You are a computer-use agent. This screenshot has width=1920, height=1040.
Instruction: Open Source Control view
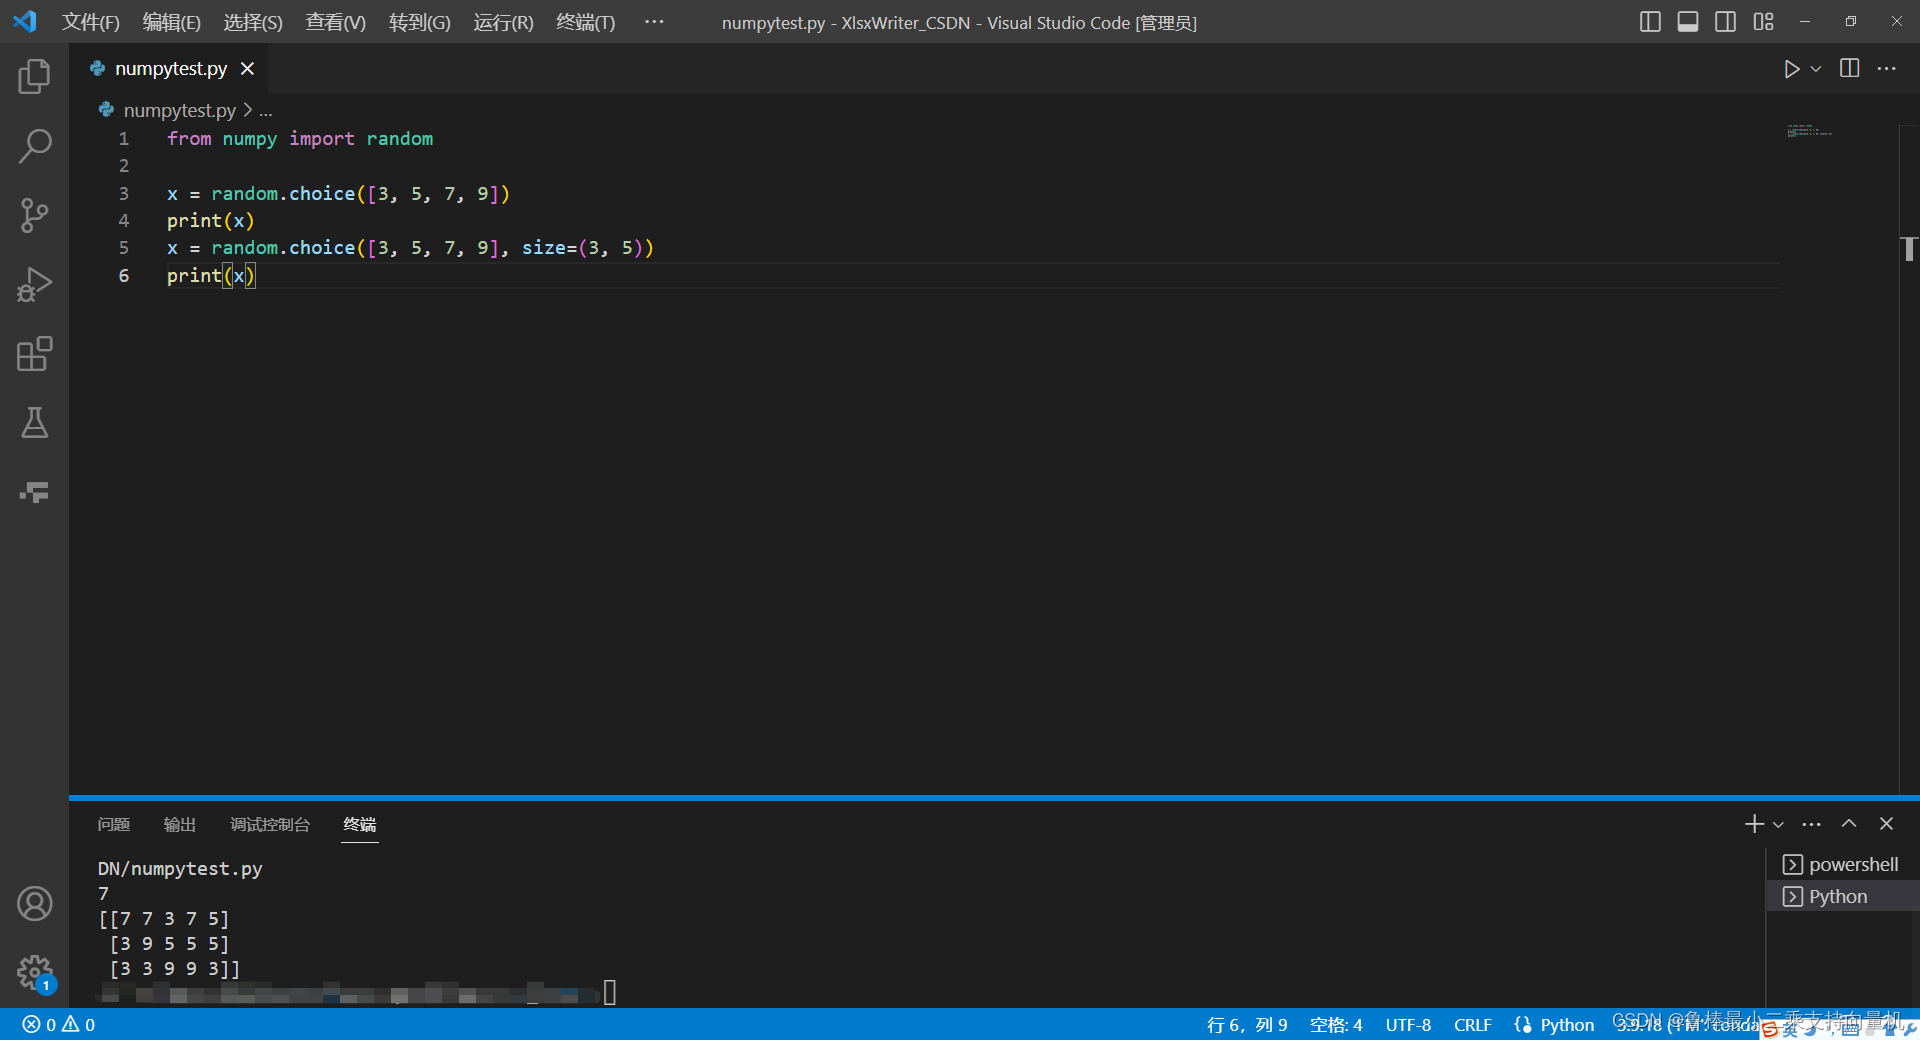pyautogui.click(x=34, y=215)
